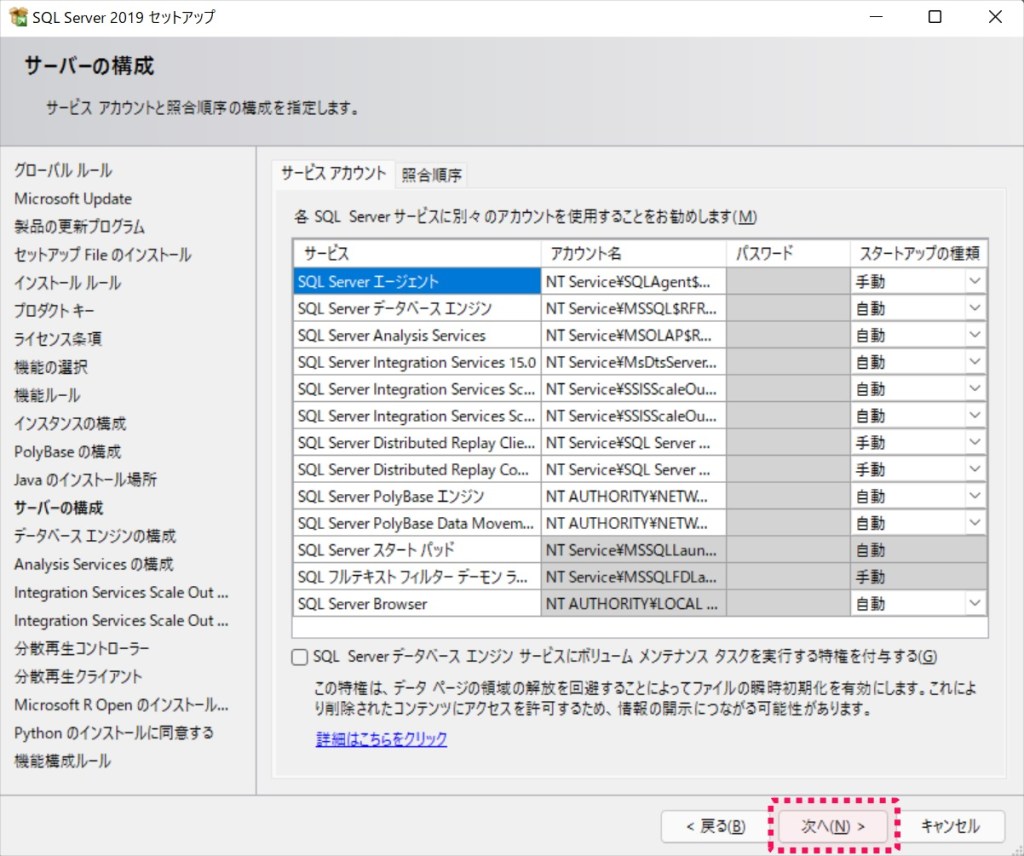Image resolution: width=1024 pixels, height=856 pixels.
Task: Click the アカウント名 column header
Action: click(633, 253)
